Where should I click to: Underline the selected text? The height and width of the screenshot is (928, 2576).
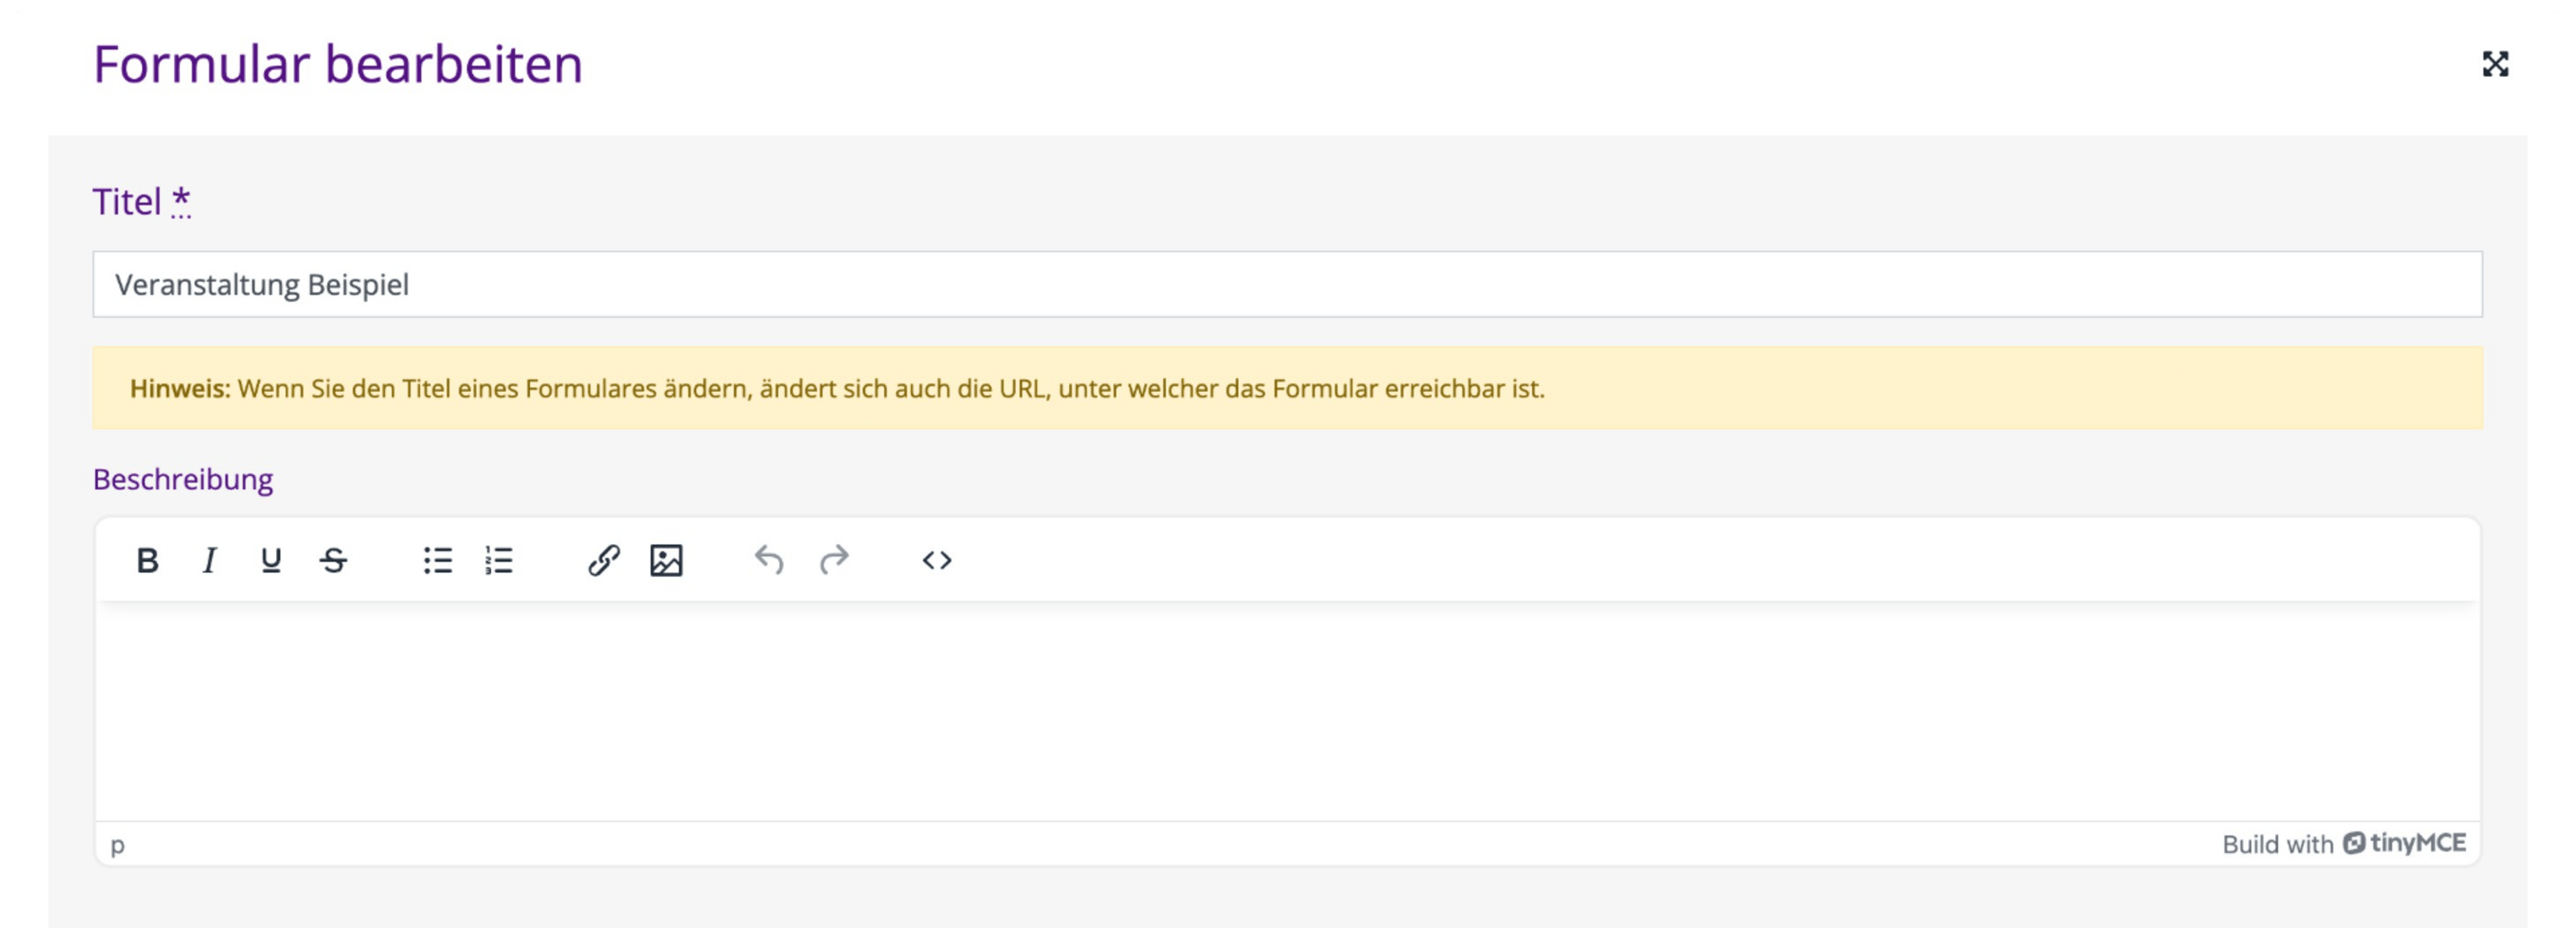tap(271, 560)
